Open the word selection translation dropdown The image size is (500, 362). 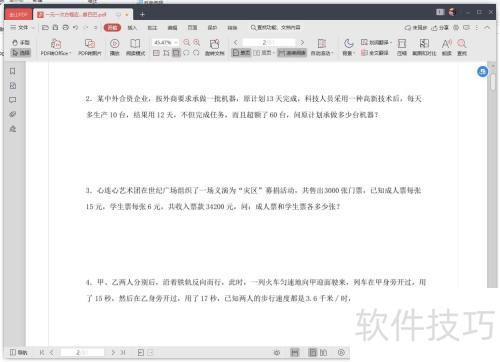pos(376,42)
